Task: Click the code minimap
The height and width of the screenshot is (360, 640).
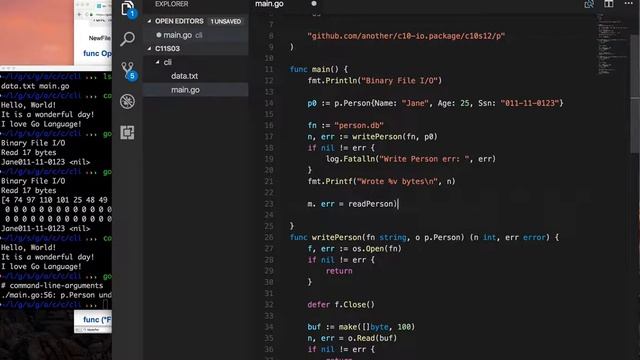Action: (x=612, y=44)
